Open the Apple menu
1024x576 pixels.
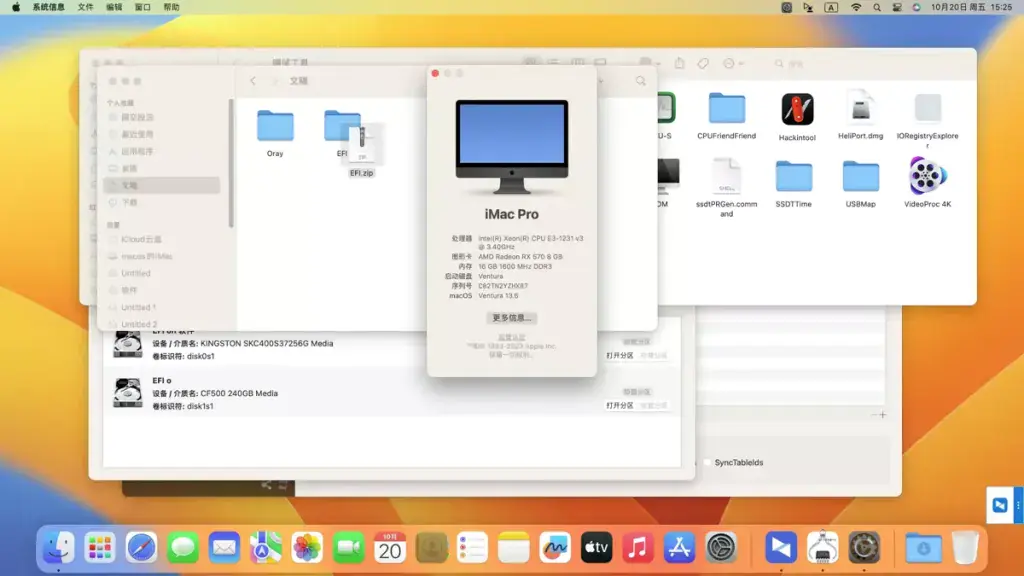(x=16, y=7)
